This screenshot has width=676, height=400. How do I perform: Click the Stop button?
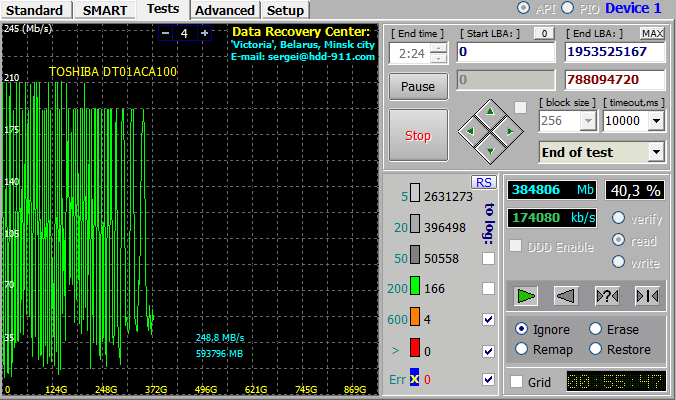(418, 135)
